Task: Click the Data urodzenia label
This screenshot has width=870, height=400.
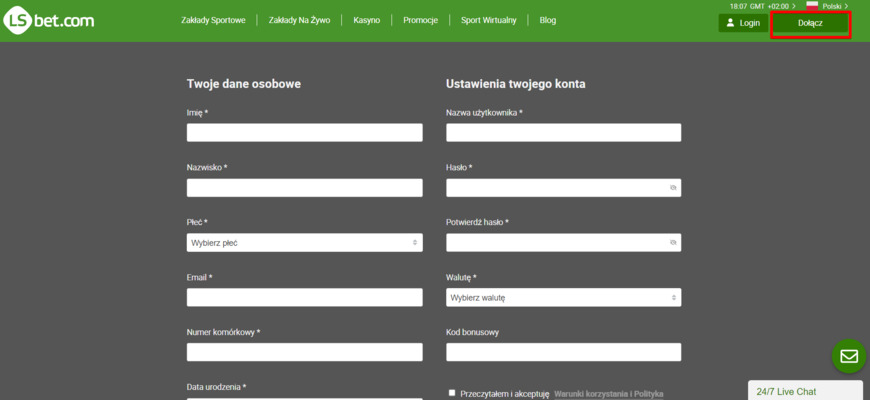Action: point(216,387)
